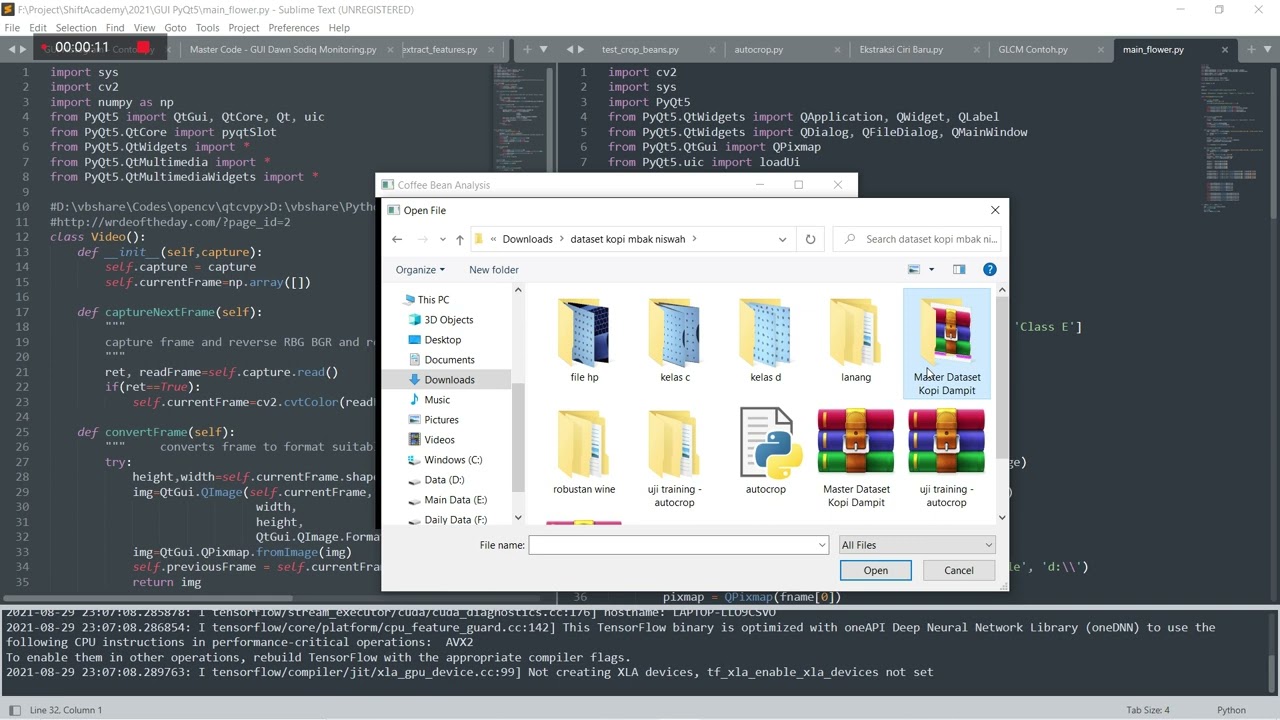Create a New folder in the dialog
The width and height of the screenshot is (1280, 720).
point(494,269)
